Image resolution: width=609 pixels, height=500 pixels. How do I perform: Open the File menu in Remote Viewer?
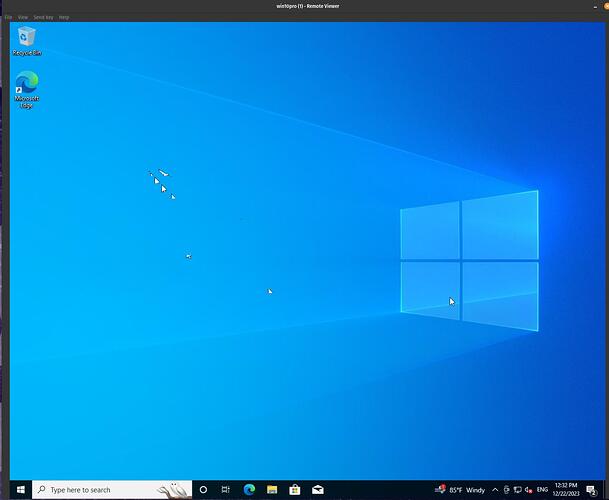(9, 17)
